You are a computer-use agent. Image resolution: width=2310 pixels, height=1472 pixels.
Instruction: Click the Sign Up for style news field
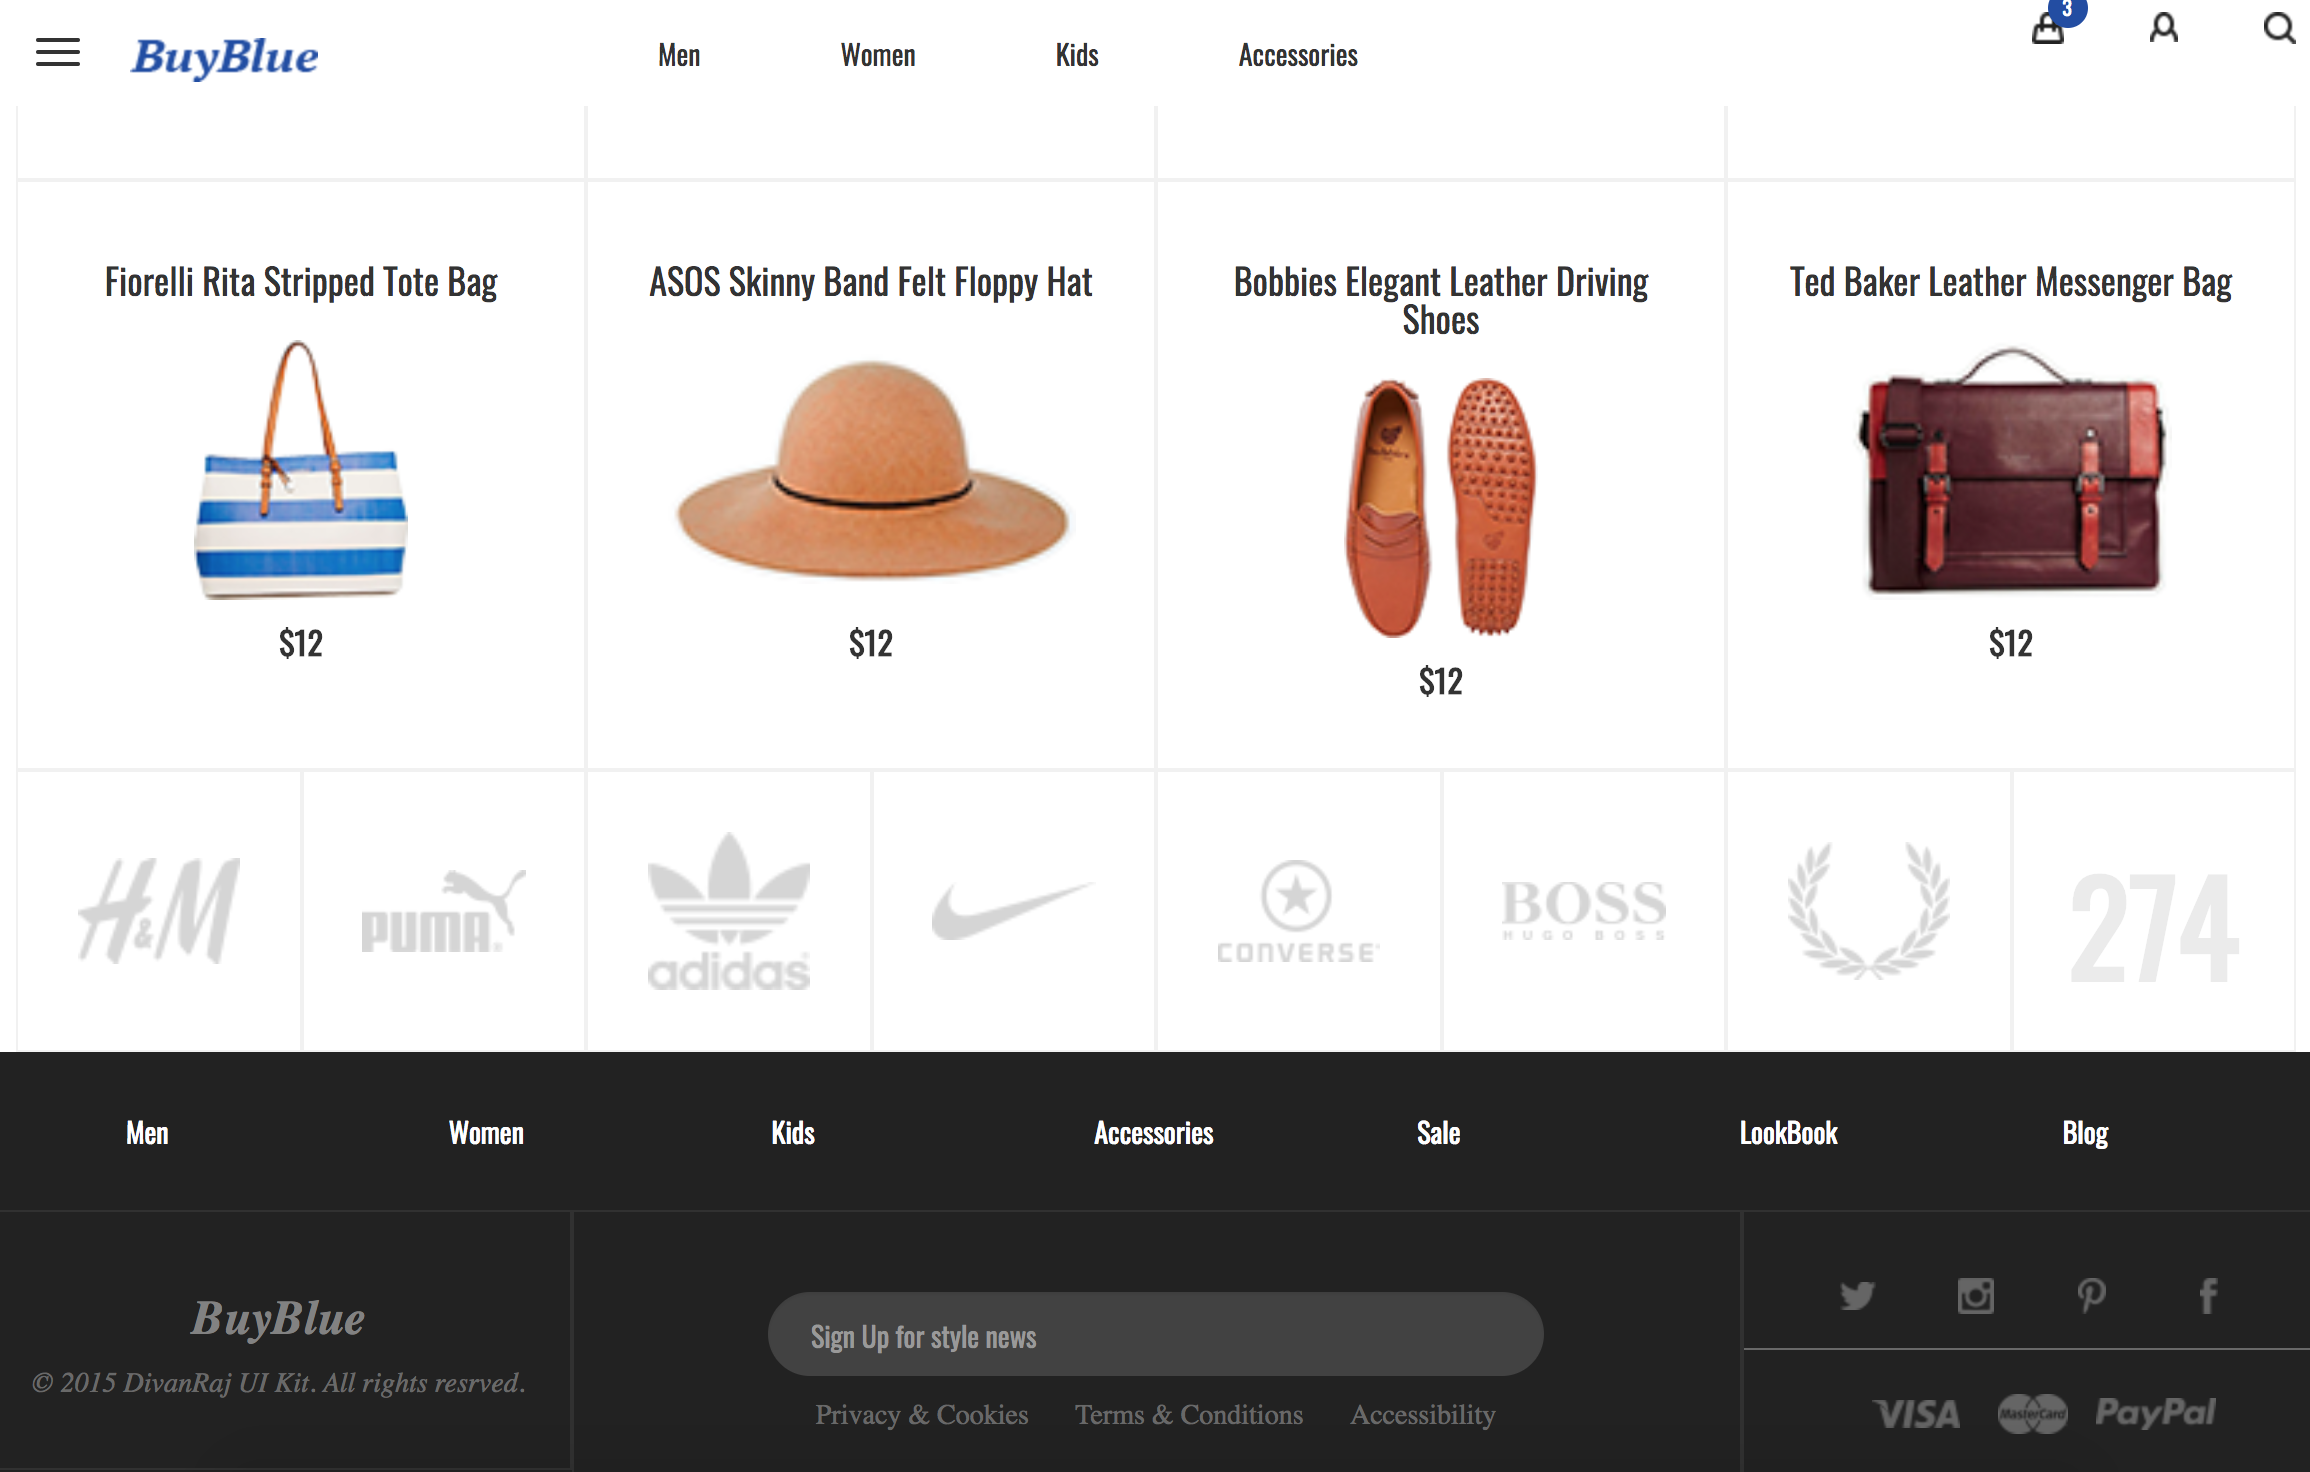[1155, 1335]
